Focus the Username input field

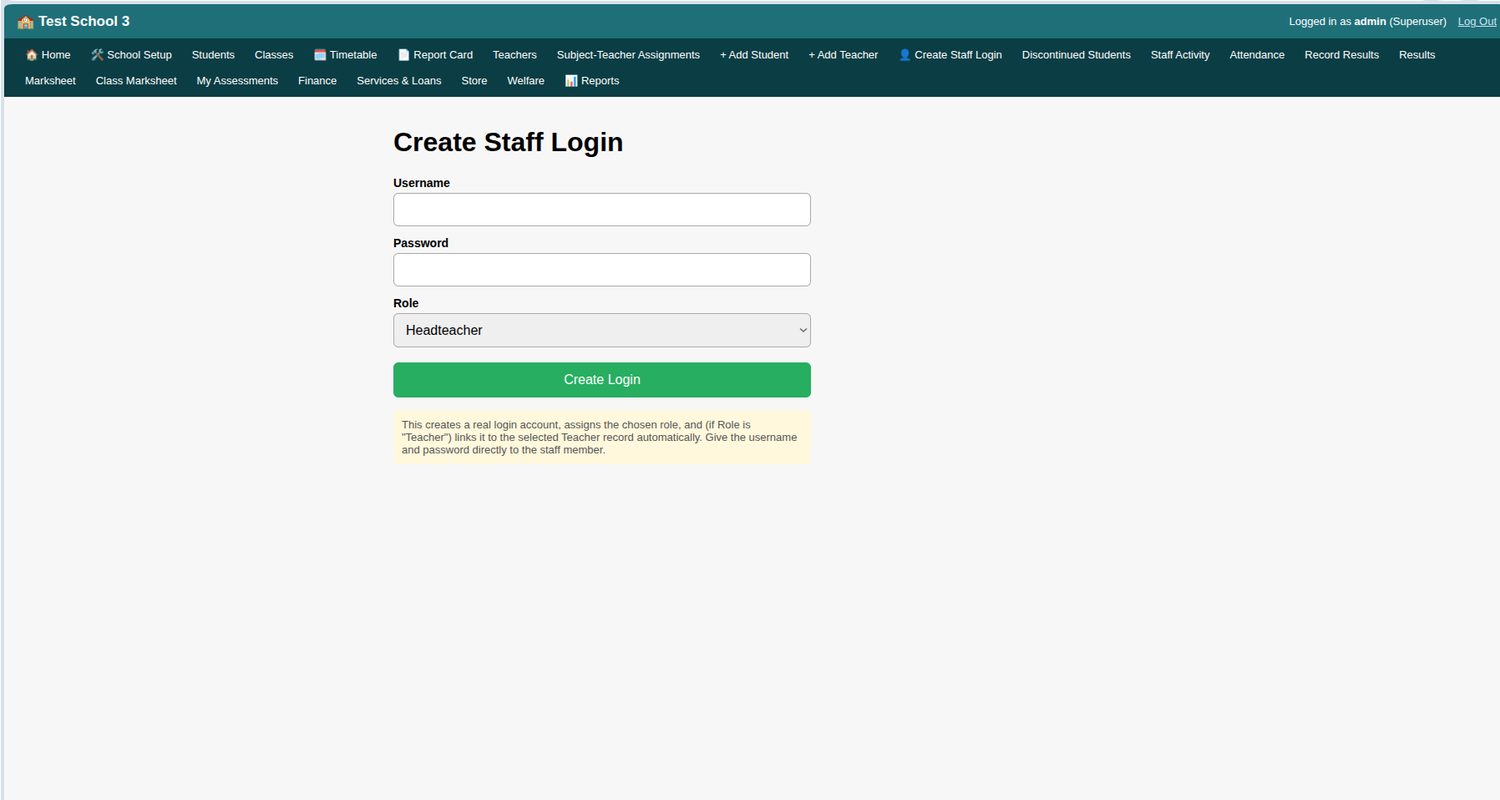602,210
